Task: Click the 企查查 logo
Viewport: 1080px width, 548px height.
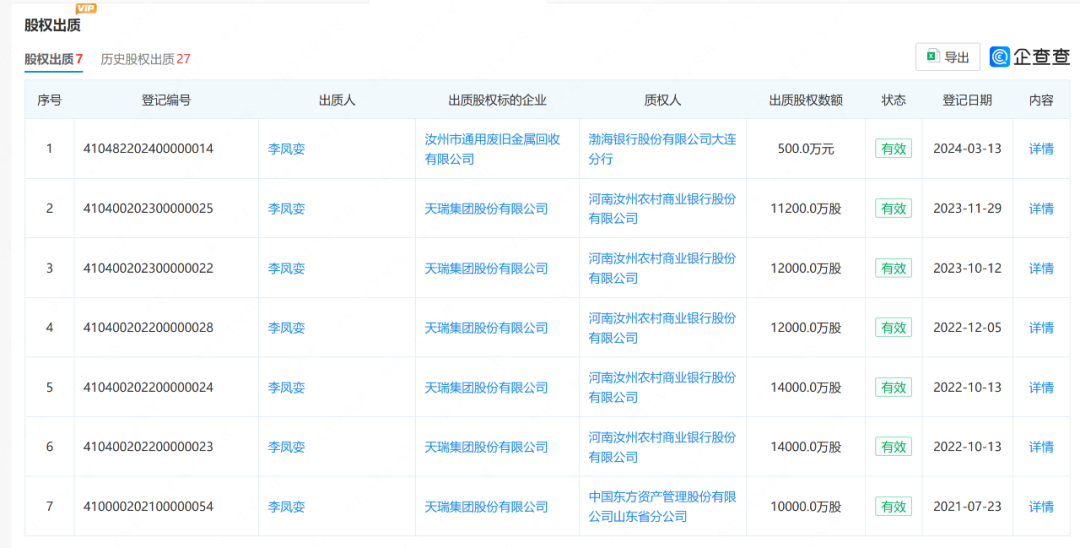Action: (x=1030, y=56)
